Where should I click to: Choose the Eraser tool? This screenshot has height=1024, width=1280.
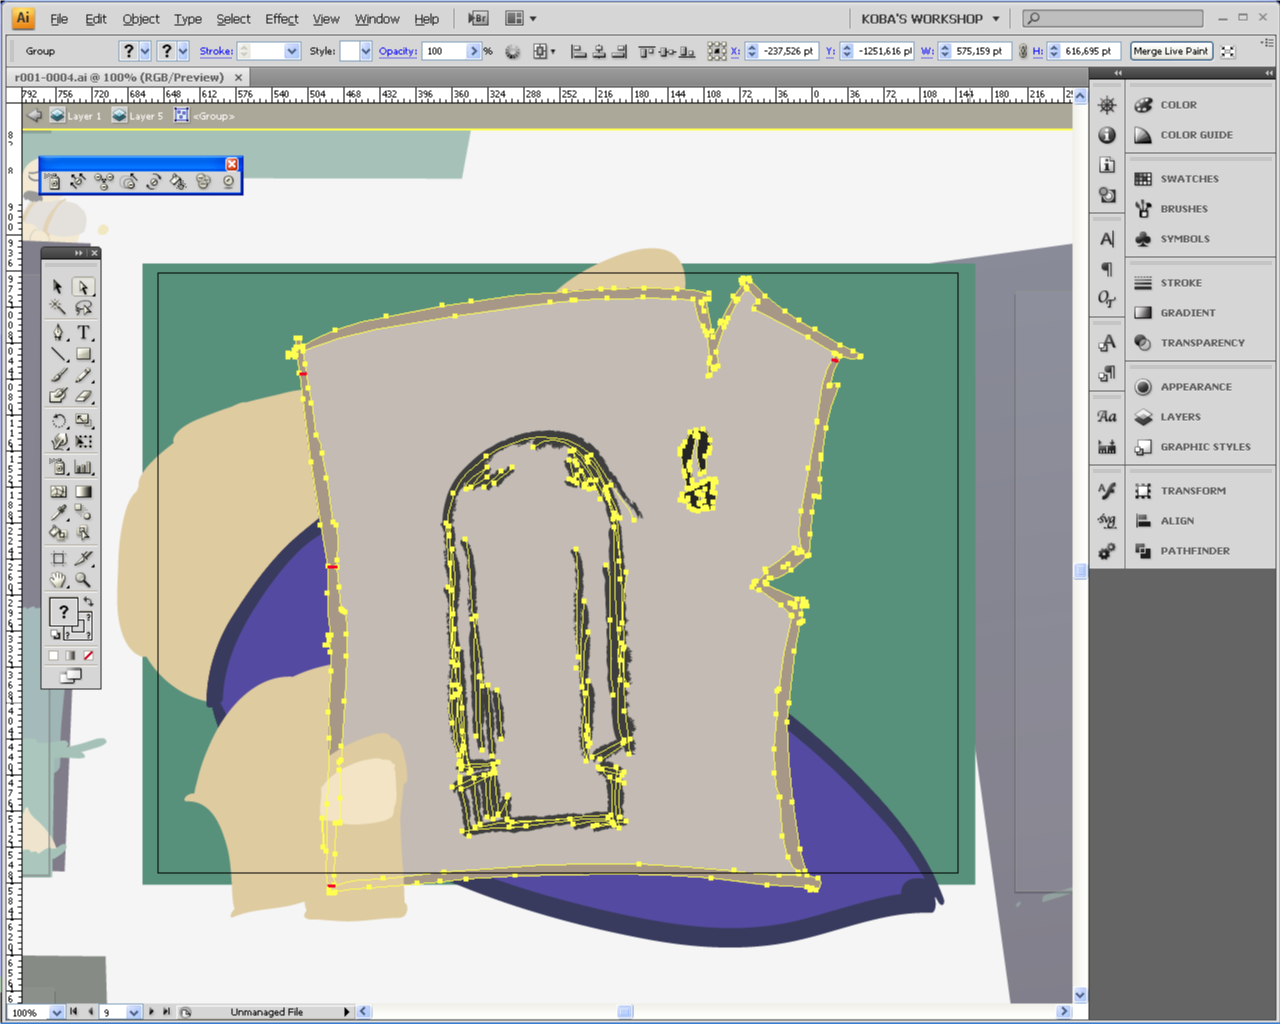pos(84,396)
